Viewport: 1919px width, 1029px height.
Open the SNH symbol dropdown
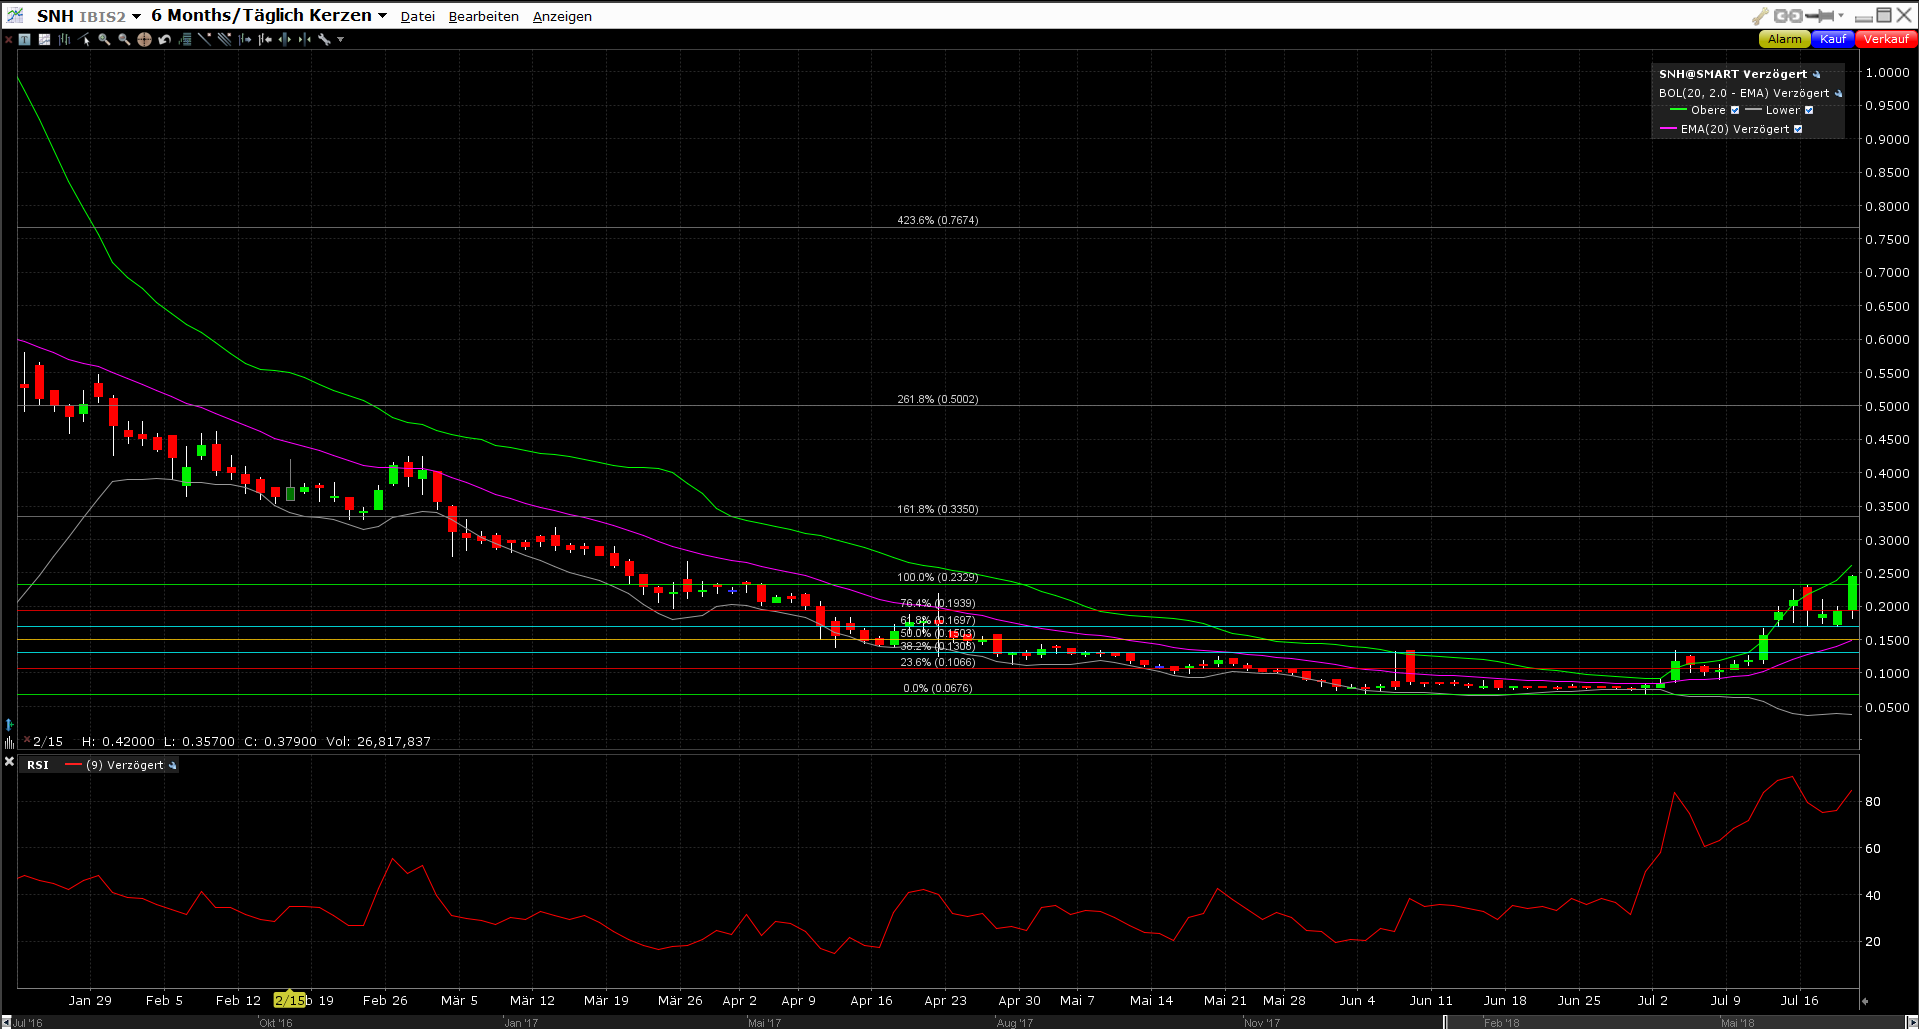137,16
